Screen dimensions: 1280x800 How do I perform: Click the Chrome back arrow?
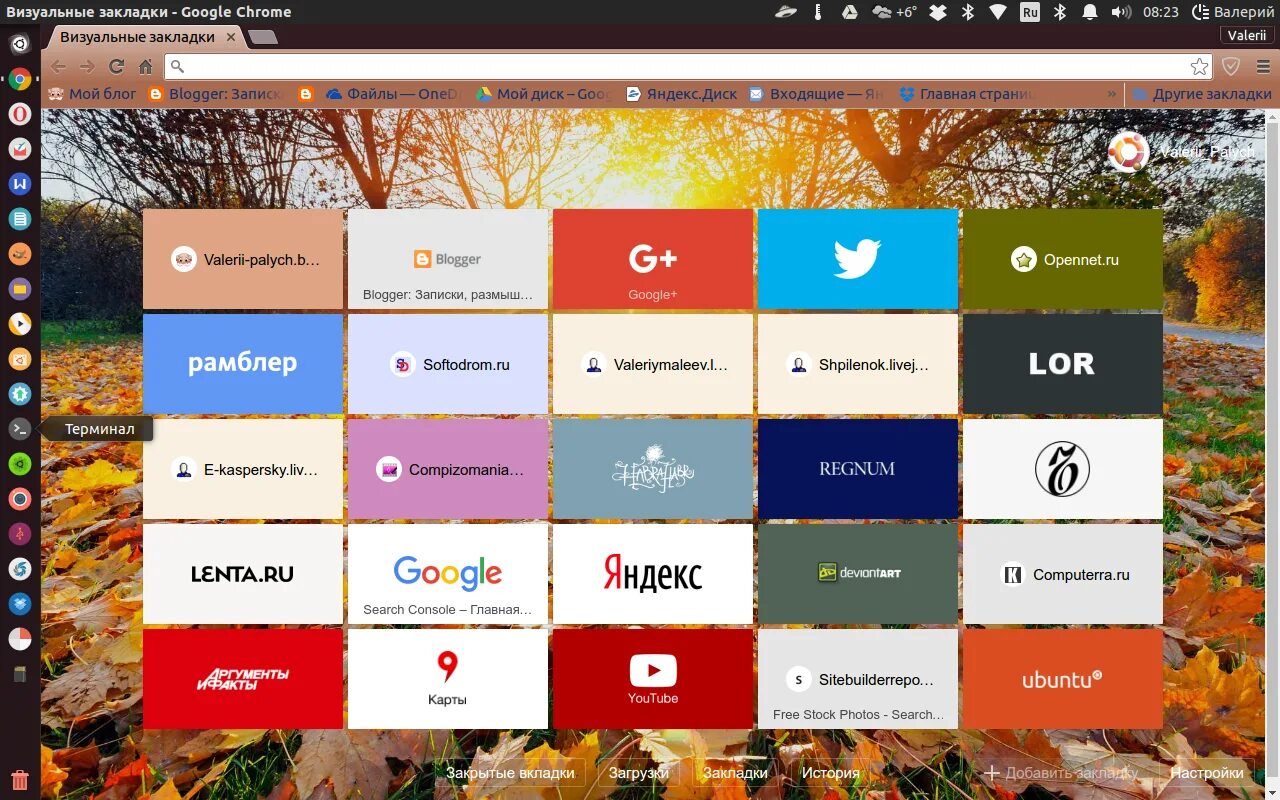point(58,67)
